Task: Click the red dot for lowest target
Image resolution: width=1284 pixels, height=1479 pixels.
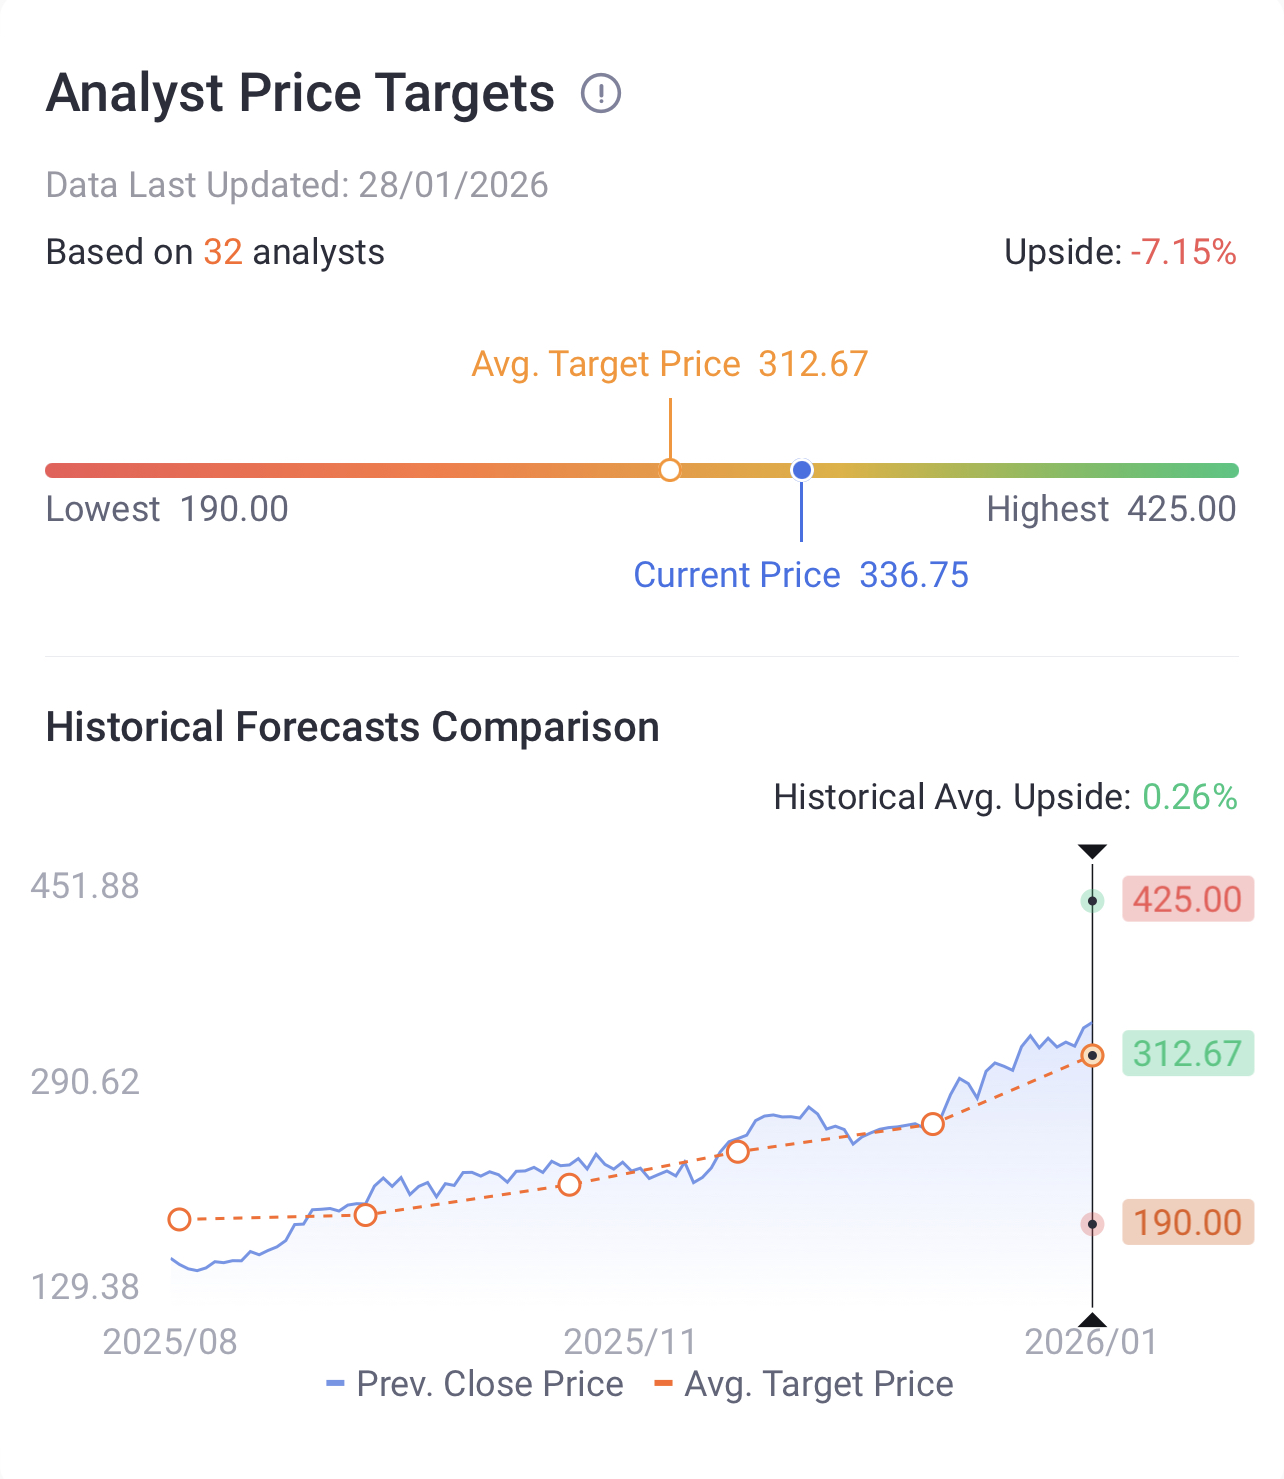Action: coord(1092,1224)
